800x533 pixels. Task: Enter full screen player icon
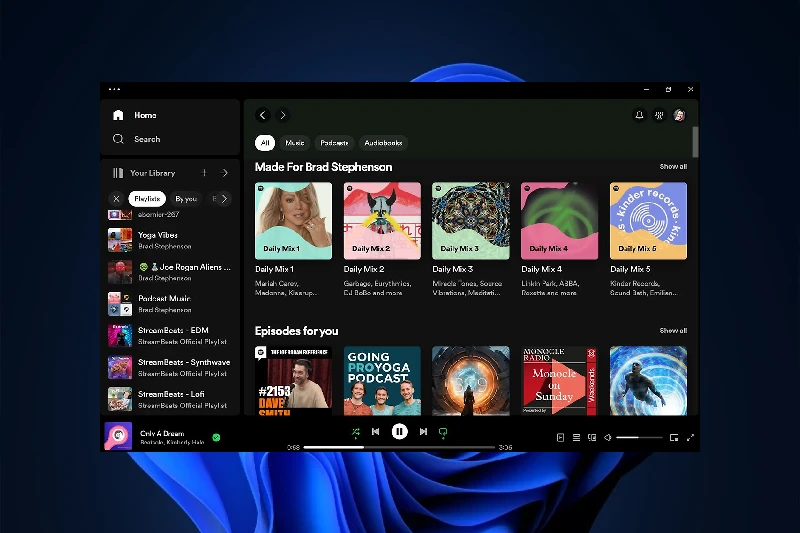tap(690, 438)
